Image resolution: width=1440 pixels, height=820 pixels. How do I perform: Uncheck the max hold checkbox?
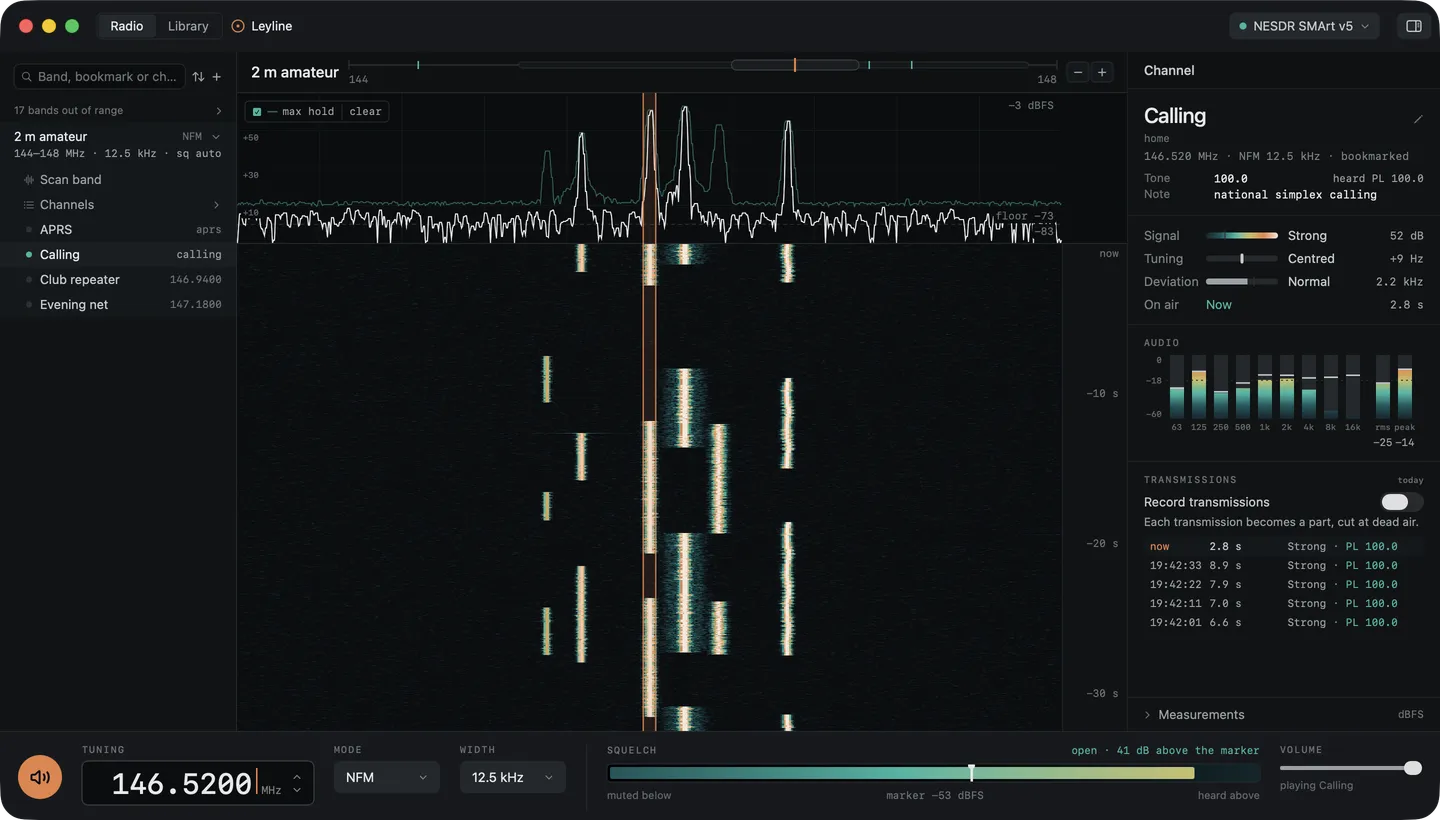coord(257,112)
